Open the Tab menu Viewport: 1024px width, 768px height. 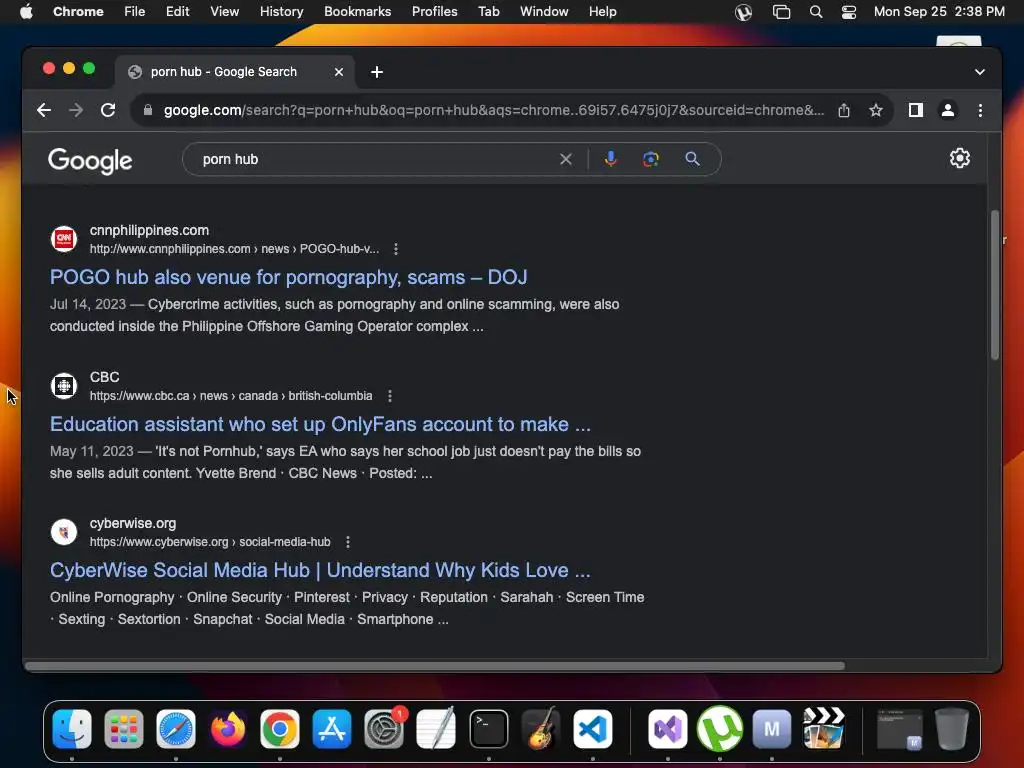[x=488, y=12]
